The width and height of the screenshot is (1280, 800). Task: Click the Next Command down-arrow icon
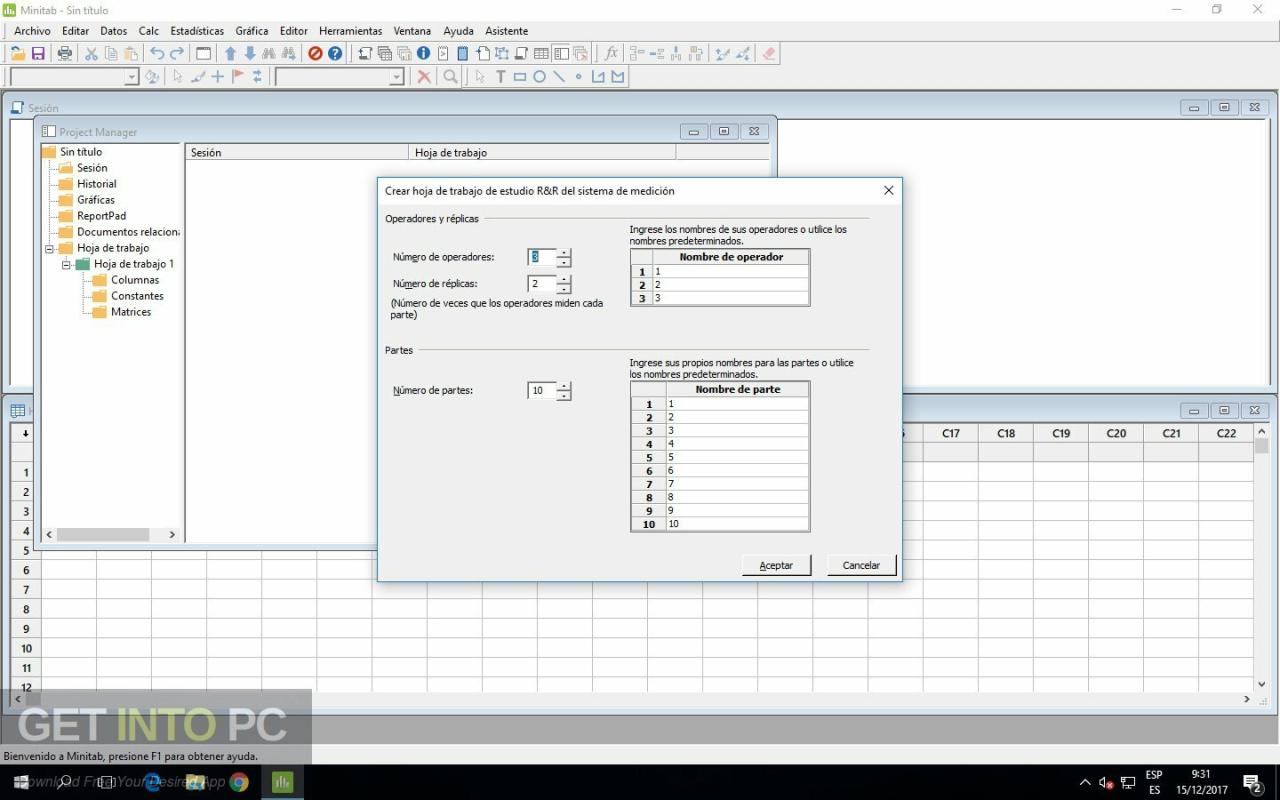point(250,54)
